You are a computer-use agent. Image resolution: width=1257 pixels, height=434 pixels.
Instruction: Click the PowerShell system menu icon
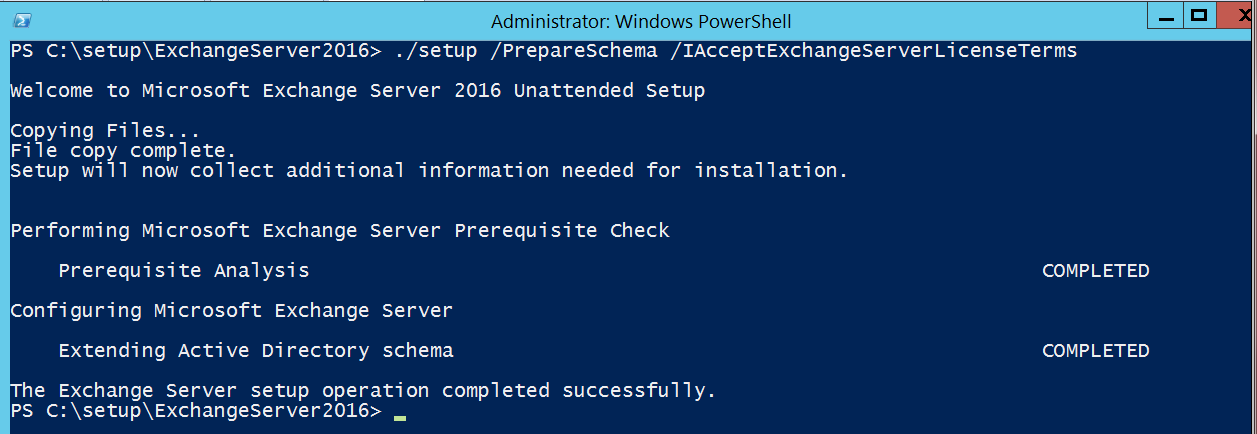tap(20, 20)
